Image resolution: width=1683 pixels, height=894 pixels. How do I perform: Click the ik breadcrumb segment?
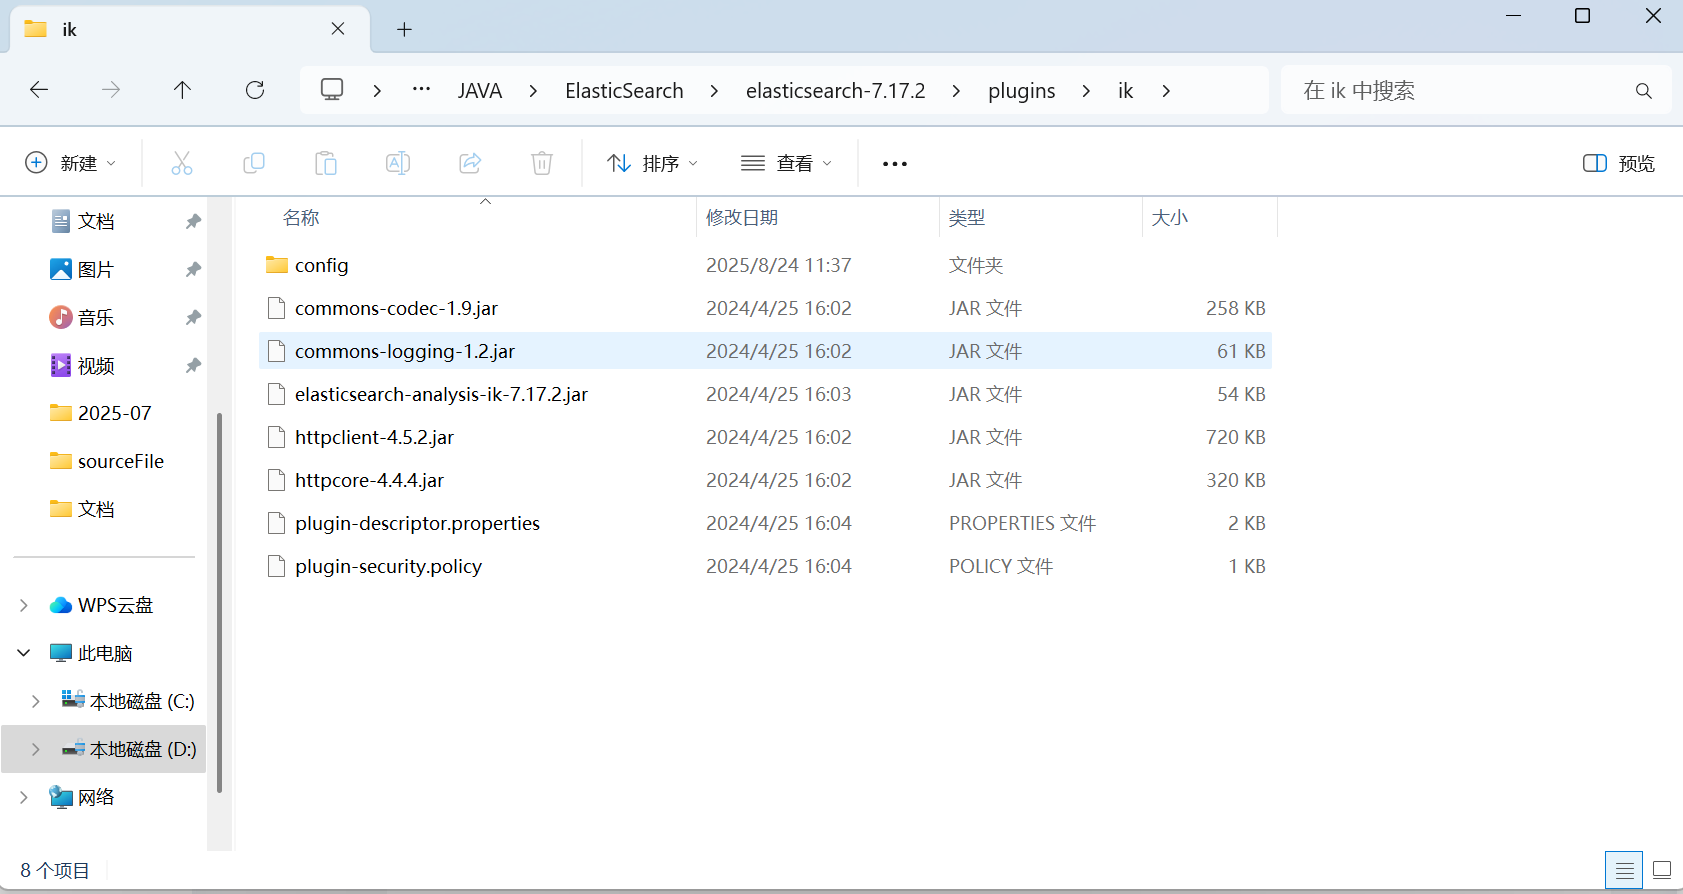(x=1125, y=91)
